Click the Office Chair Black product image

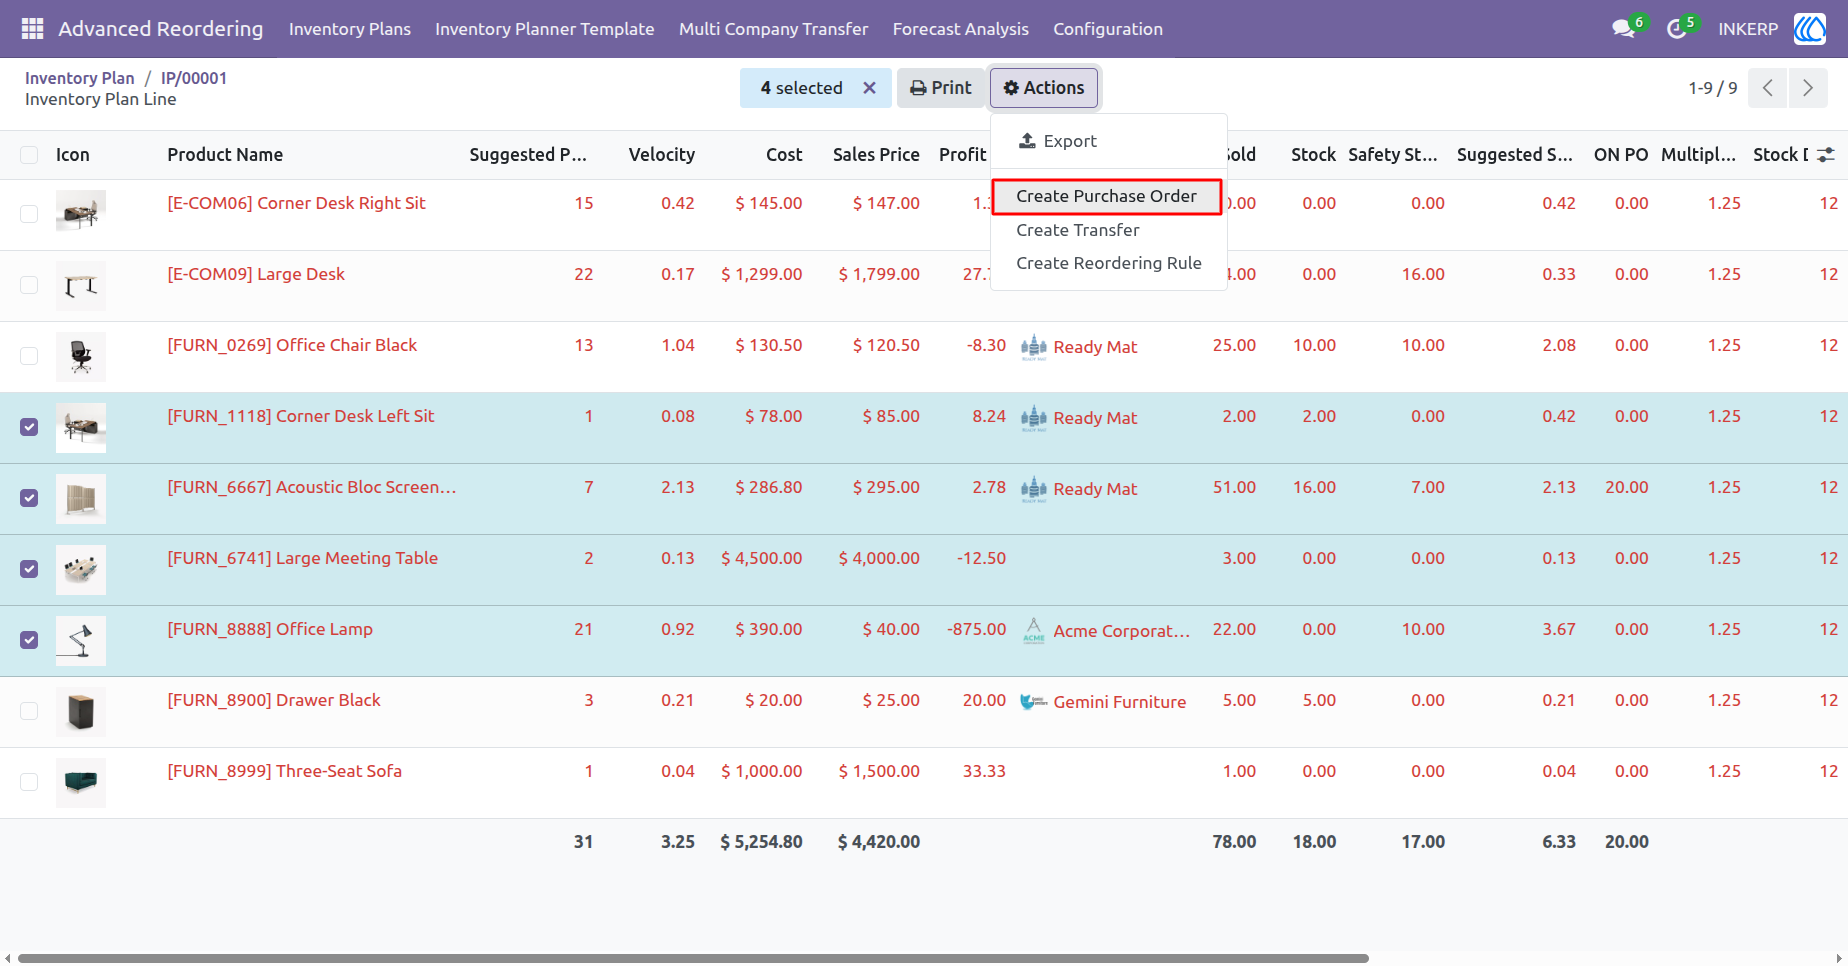pos(81,357)
